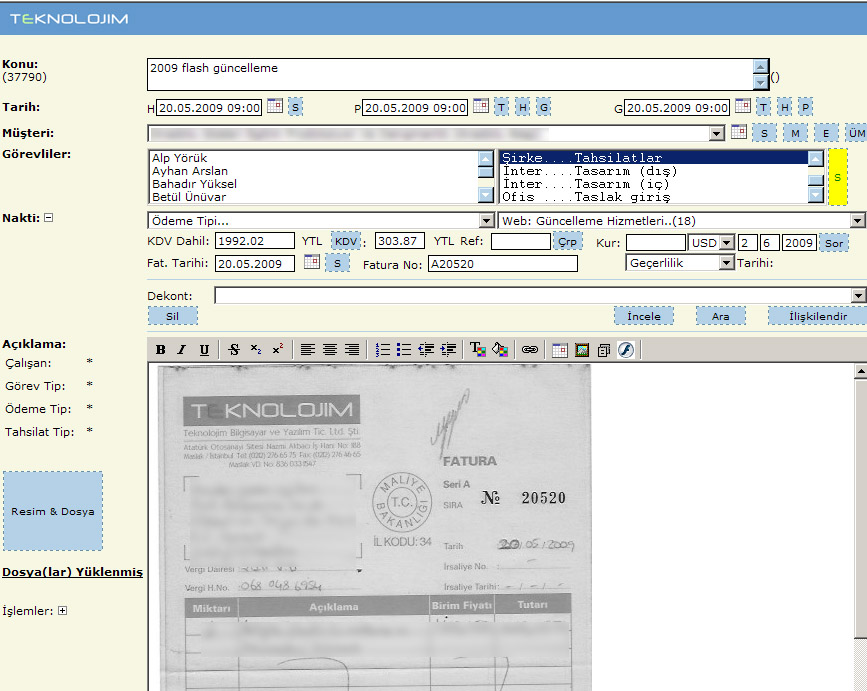
Task: Open text color picker
Action: (478, 350)
